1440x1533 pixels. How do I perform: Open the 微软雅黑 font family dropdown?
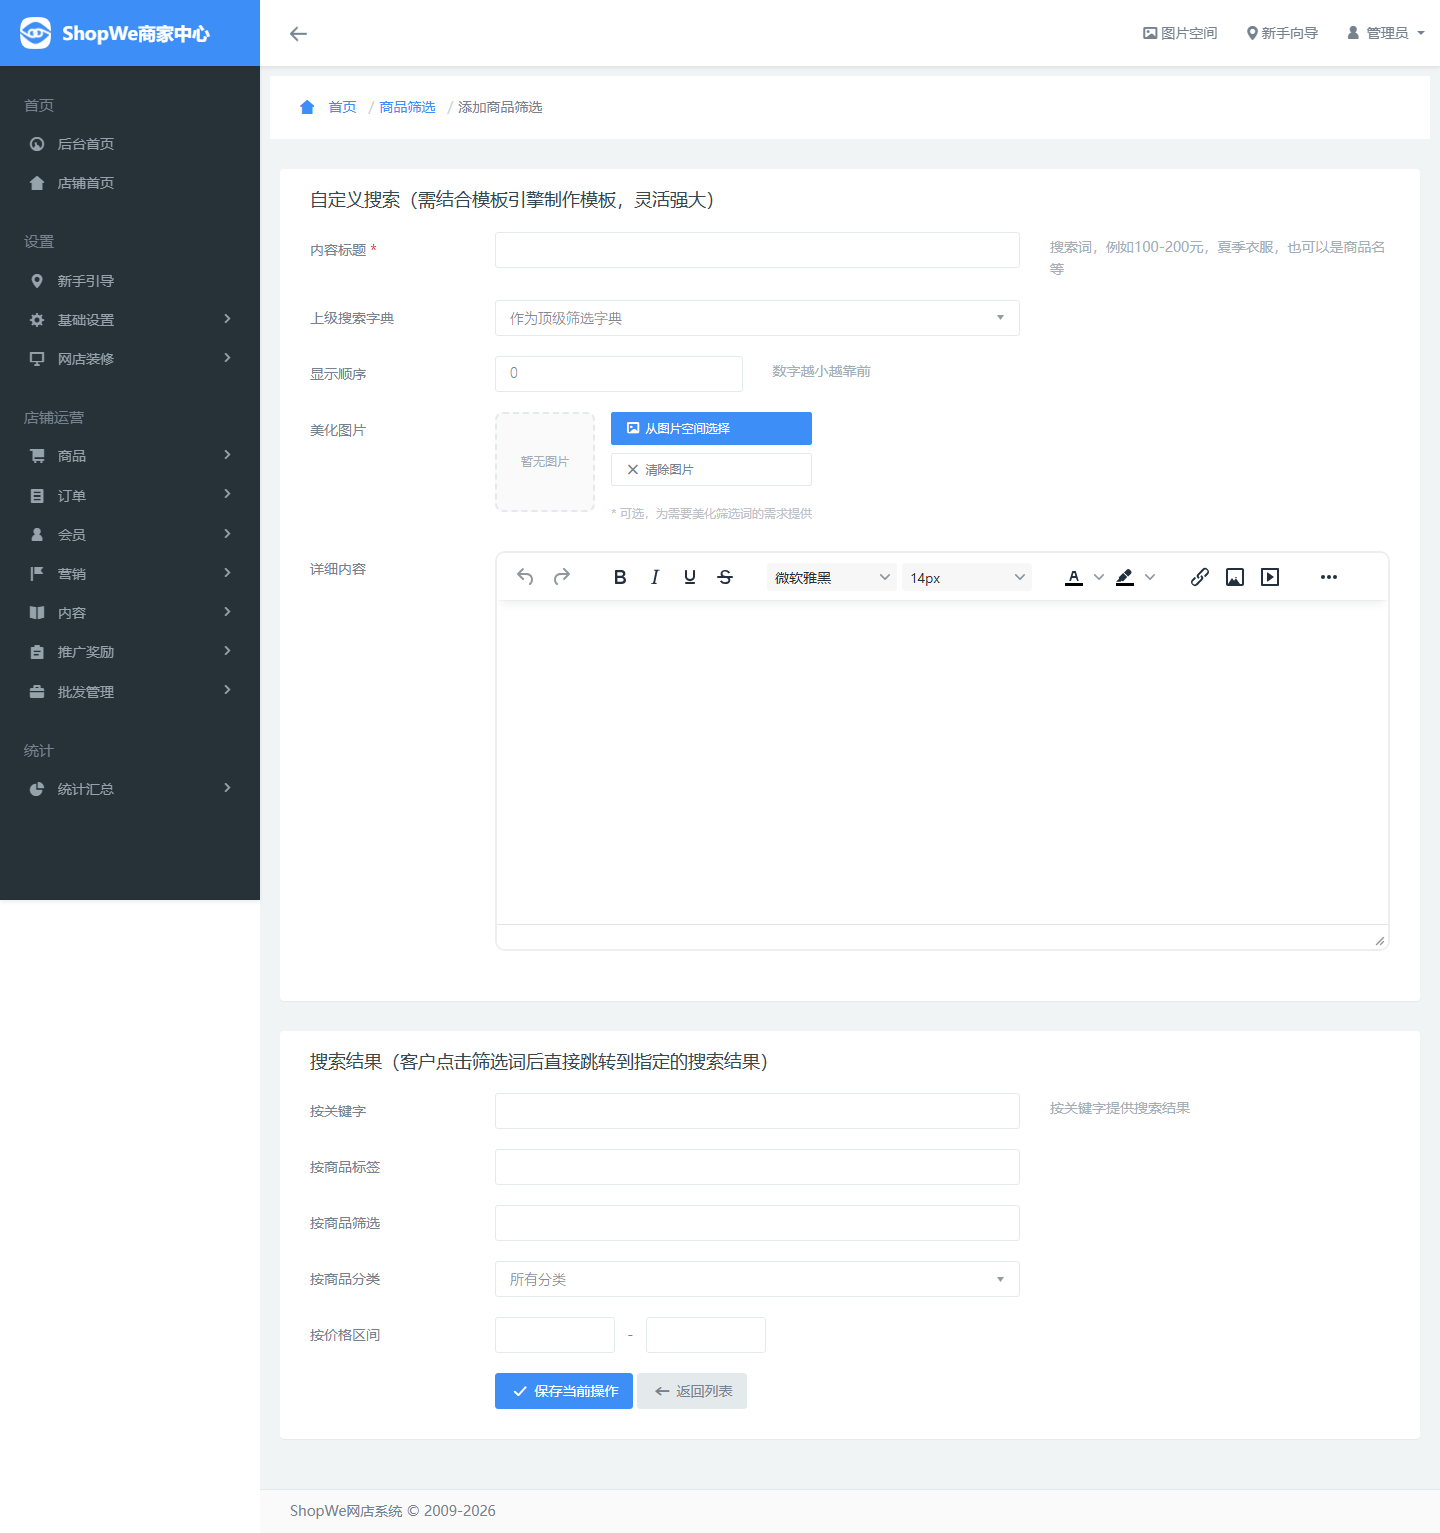tap(831, 578)
